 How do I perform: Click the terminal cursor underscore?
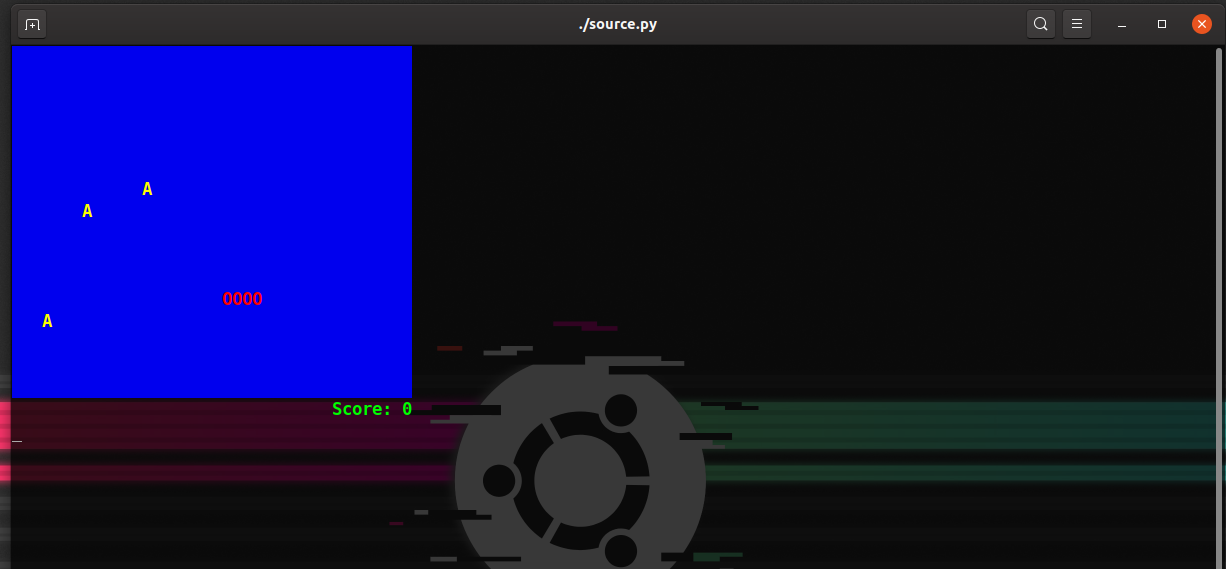click(x=17, y=441)
